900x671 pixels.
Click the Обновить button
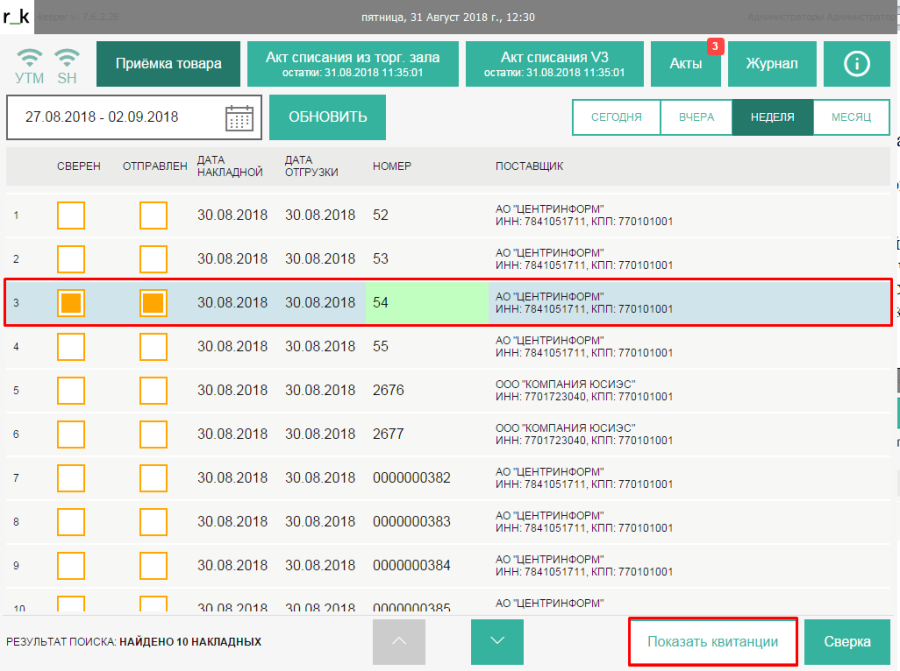(327, 117)
